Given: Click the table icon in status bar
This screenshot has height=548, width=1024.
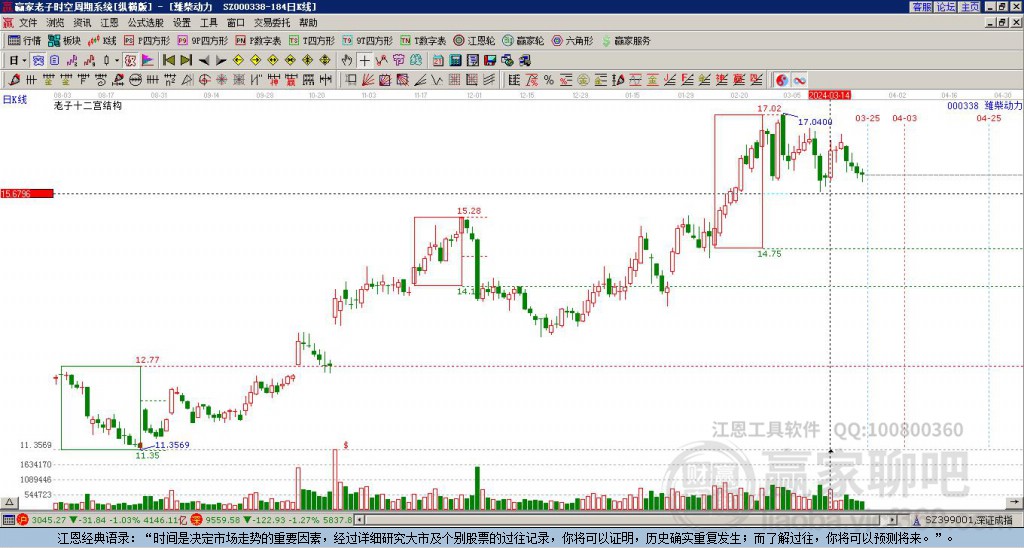Looking at the screenshot, I should pos(8,520).
